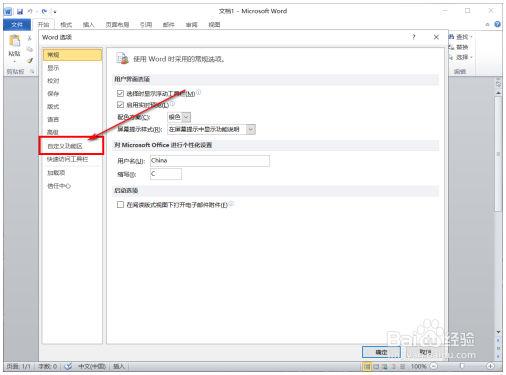506x375 pixels.
Task: Click the Save icon in quick access toolbar
Action: 20,12
